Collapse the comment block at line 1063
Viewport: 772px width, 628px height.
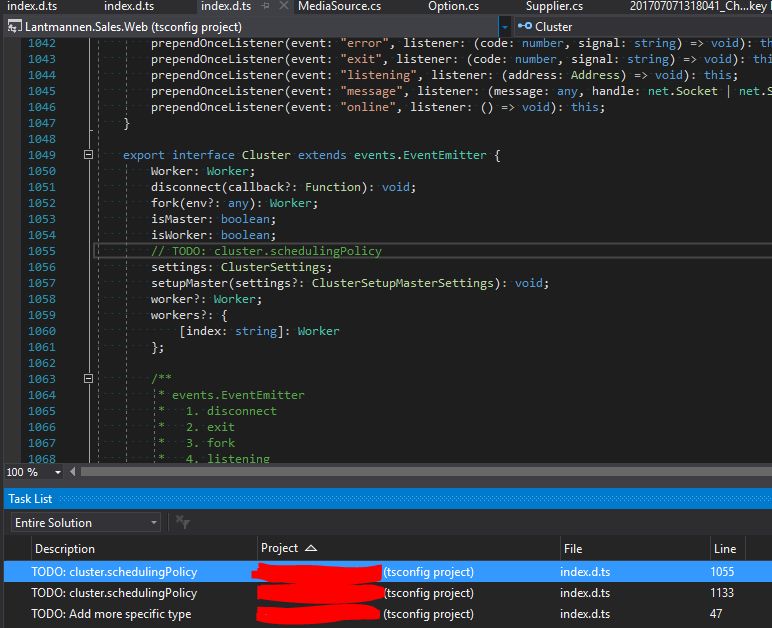pyautogui.click(x=88, y=378)
